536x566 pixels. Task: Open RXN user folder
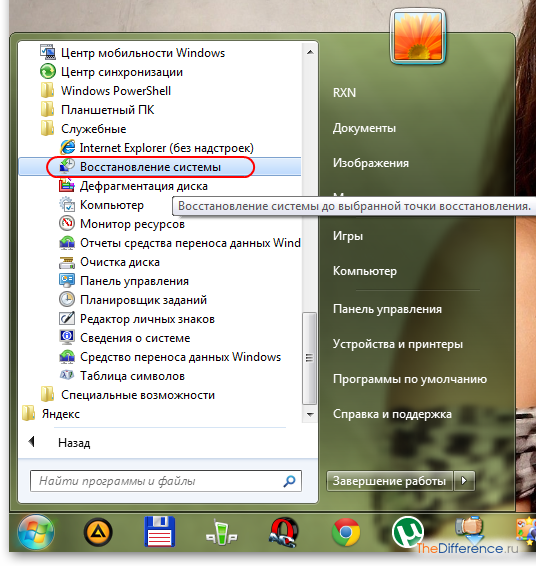(344, 93)
